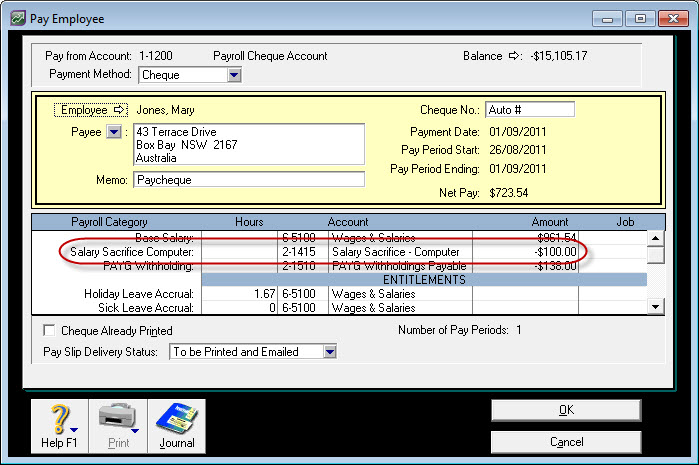The image size is (699, 465).
Task: Open the Journal icon button
Action: (177, 426)
